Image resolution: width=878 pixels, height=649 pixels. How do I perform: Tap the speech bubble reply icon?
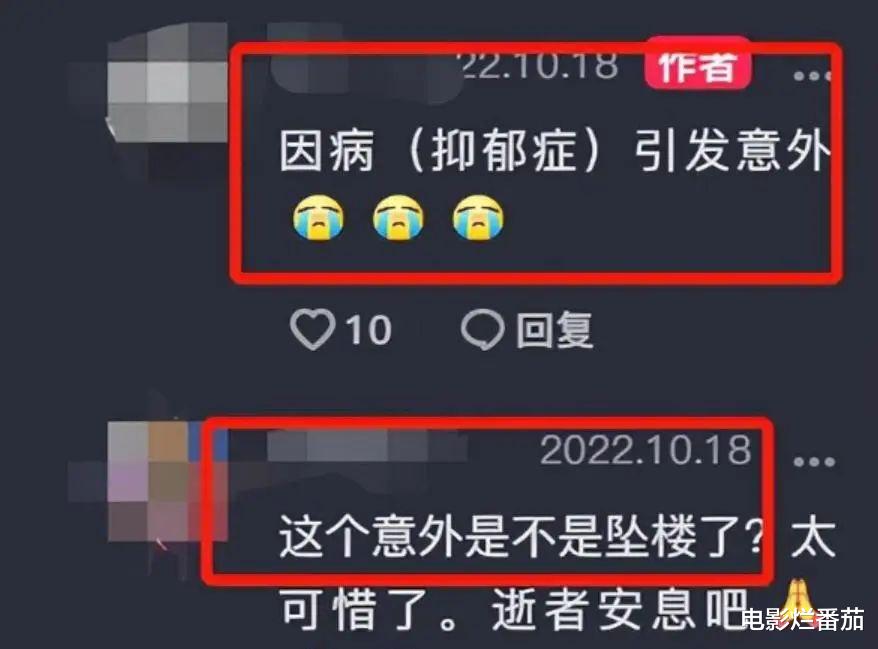pyautogui.click(x=482, y=329)
